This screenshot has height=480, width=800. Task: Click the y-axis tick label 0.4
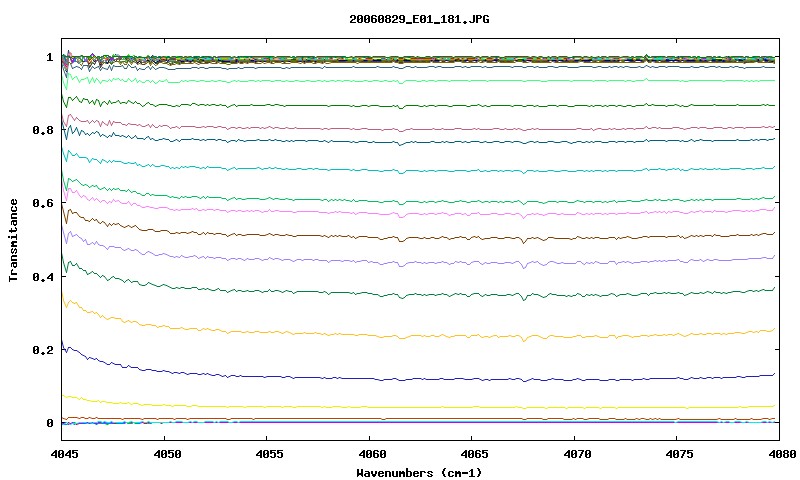(43, 276)
